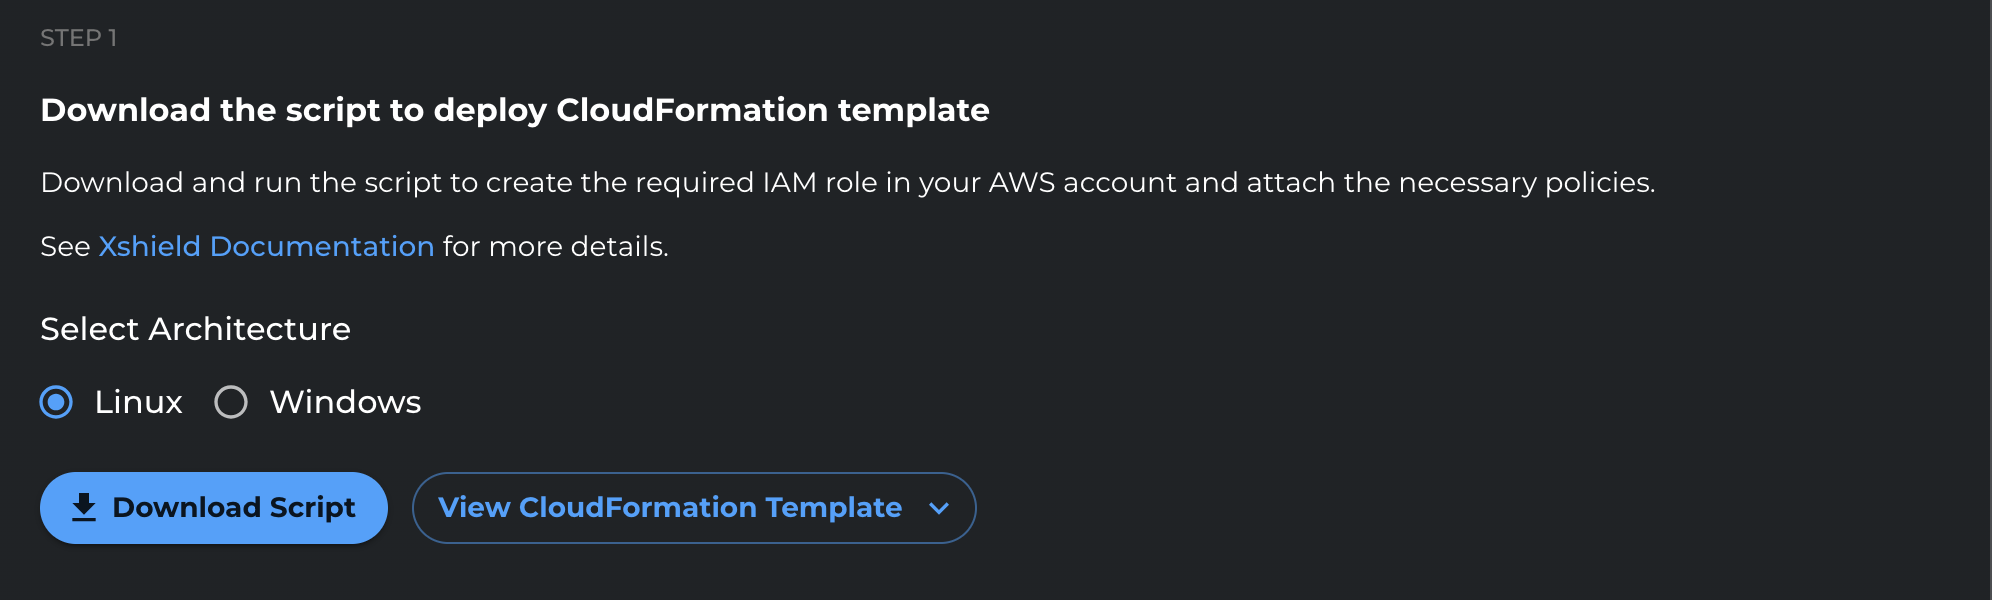Click the blue Download Script pill control
Image resolution: width=1992 pixels, height=600 pixels.
click(x=213, y=507)
